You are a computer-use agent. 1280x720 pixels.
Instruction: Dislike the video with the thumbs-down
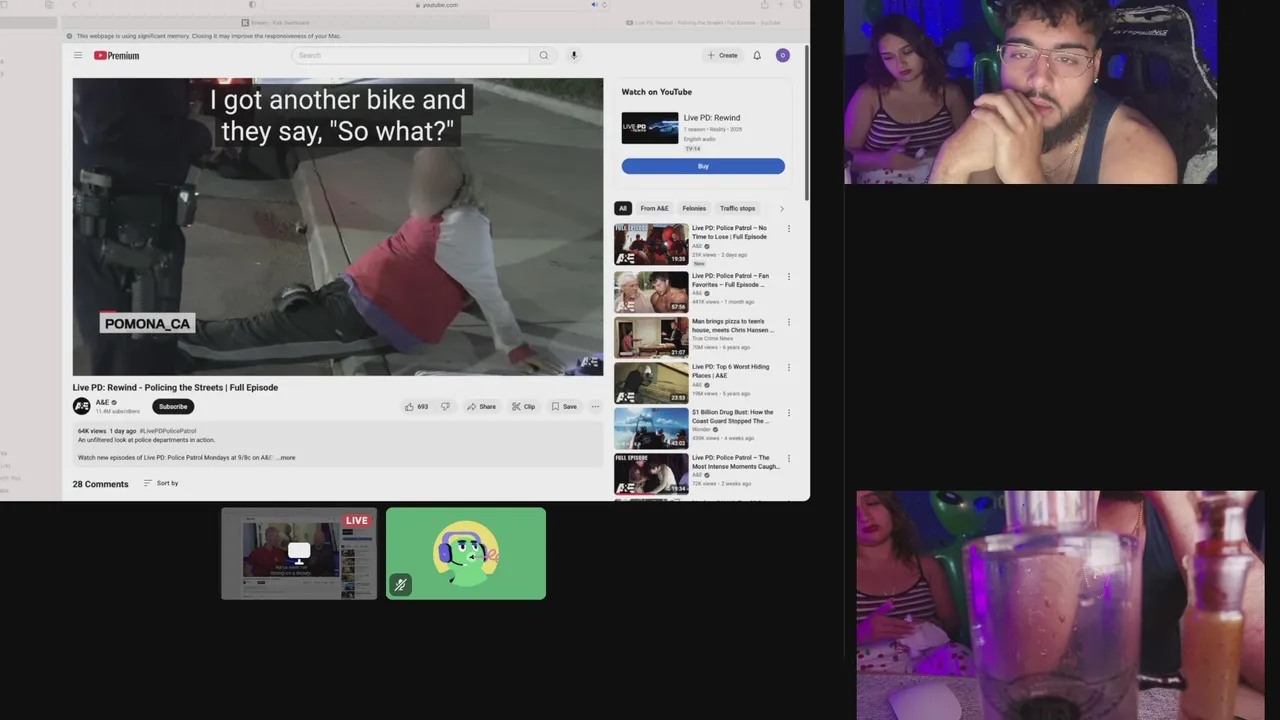(x=446, y=406)
